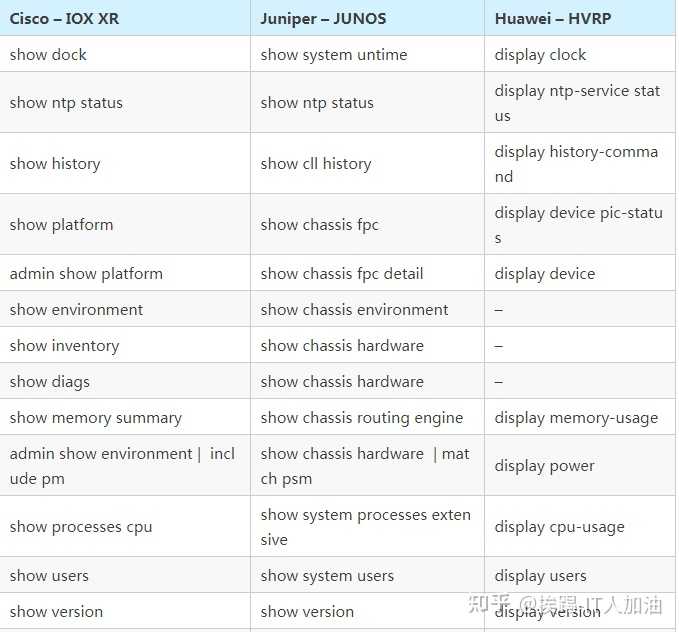The image size is (679, 632).
Task: Click the 'show diags' cell
Action: (125, 381)
